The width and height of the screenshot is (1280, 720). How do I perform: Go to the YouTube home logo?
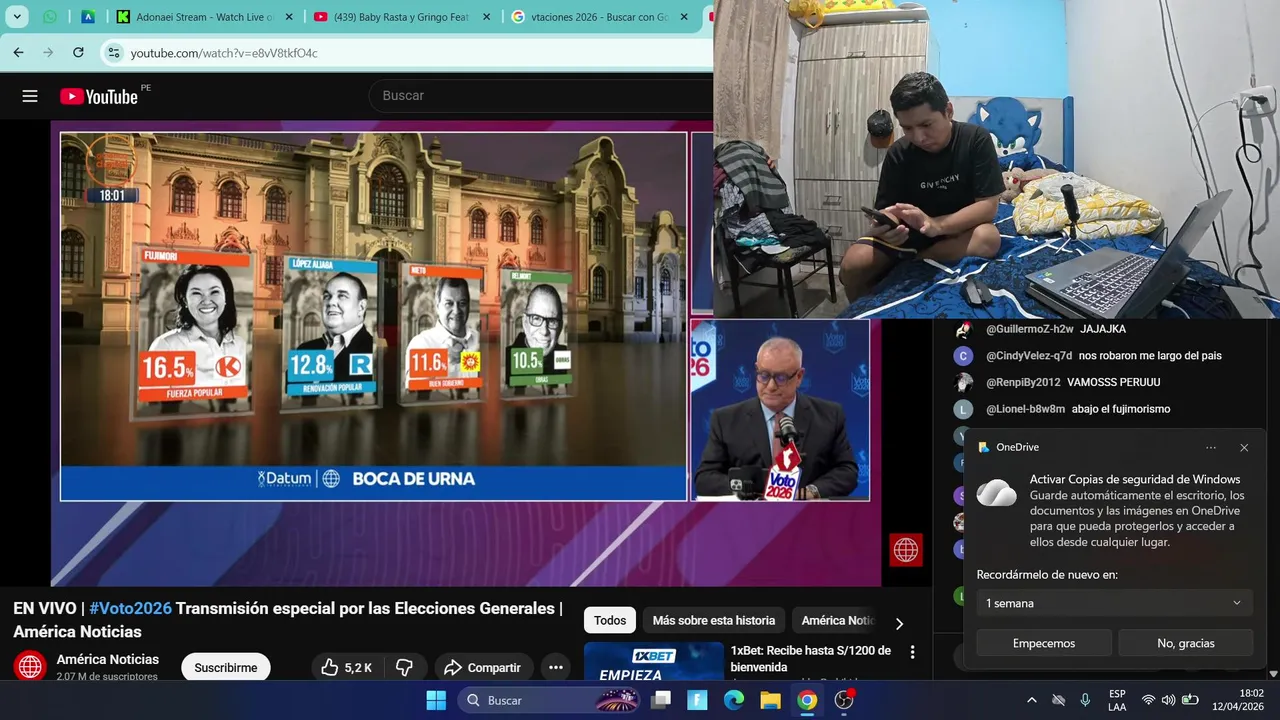click(99, 96)
